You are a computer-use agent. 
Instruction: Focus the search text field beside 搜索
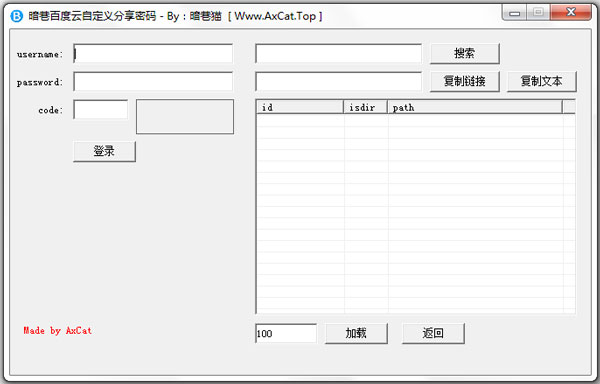[x=338, y=54]
